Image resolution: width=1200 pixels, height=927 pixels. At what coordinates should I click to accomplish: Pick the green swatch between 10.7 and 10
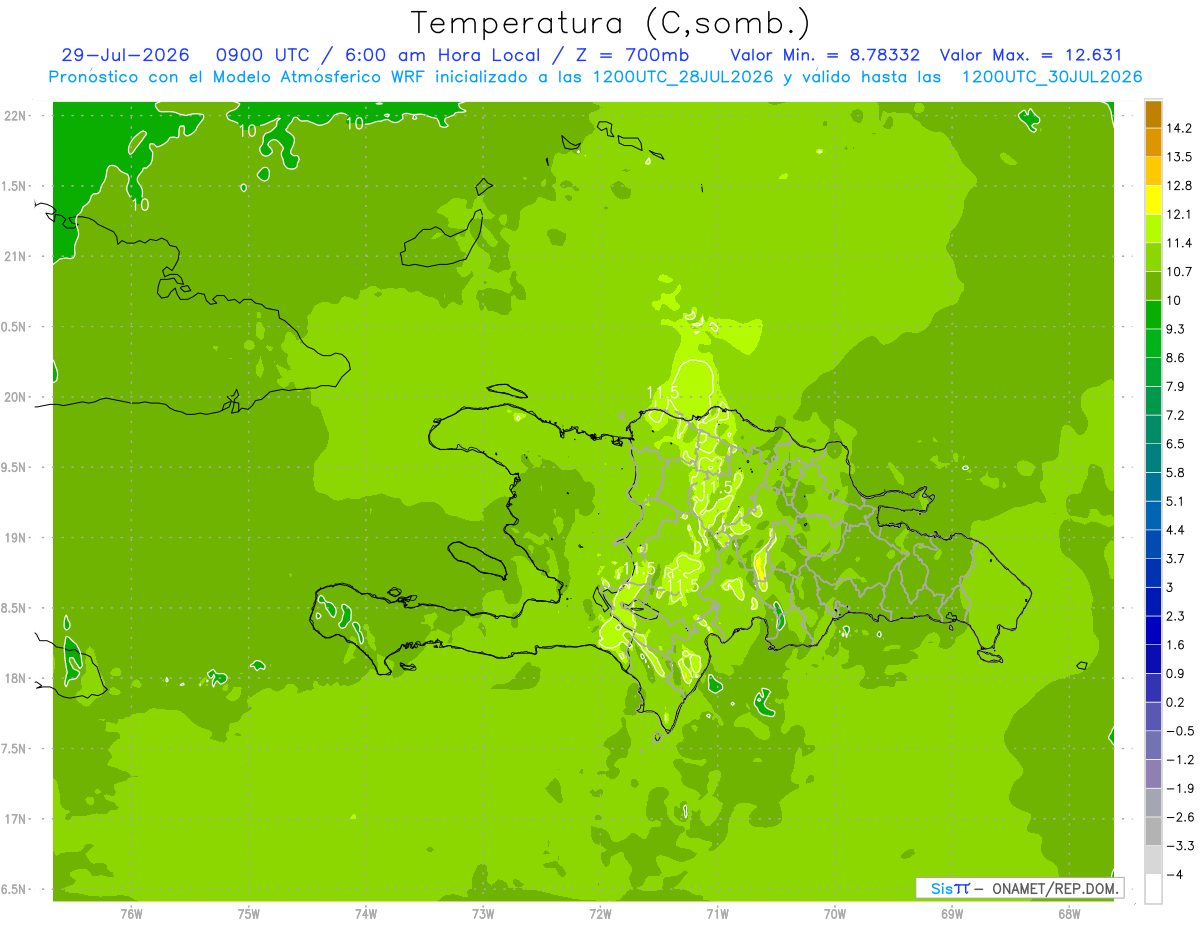click(x=1153, y=286)
